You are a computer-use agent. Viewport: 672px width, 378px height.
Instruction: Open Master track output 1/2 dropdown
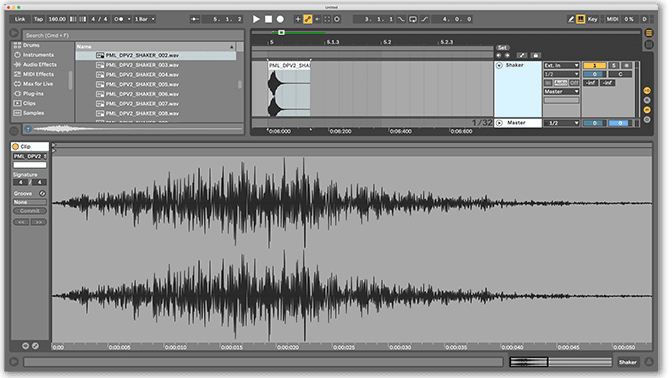coord(561,123)
